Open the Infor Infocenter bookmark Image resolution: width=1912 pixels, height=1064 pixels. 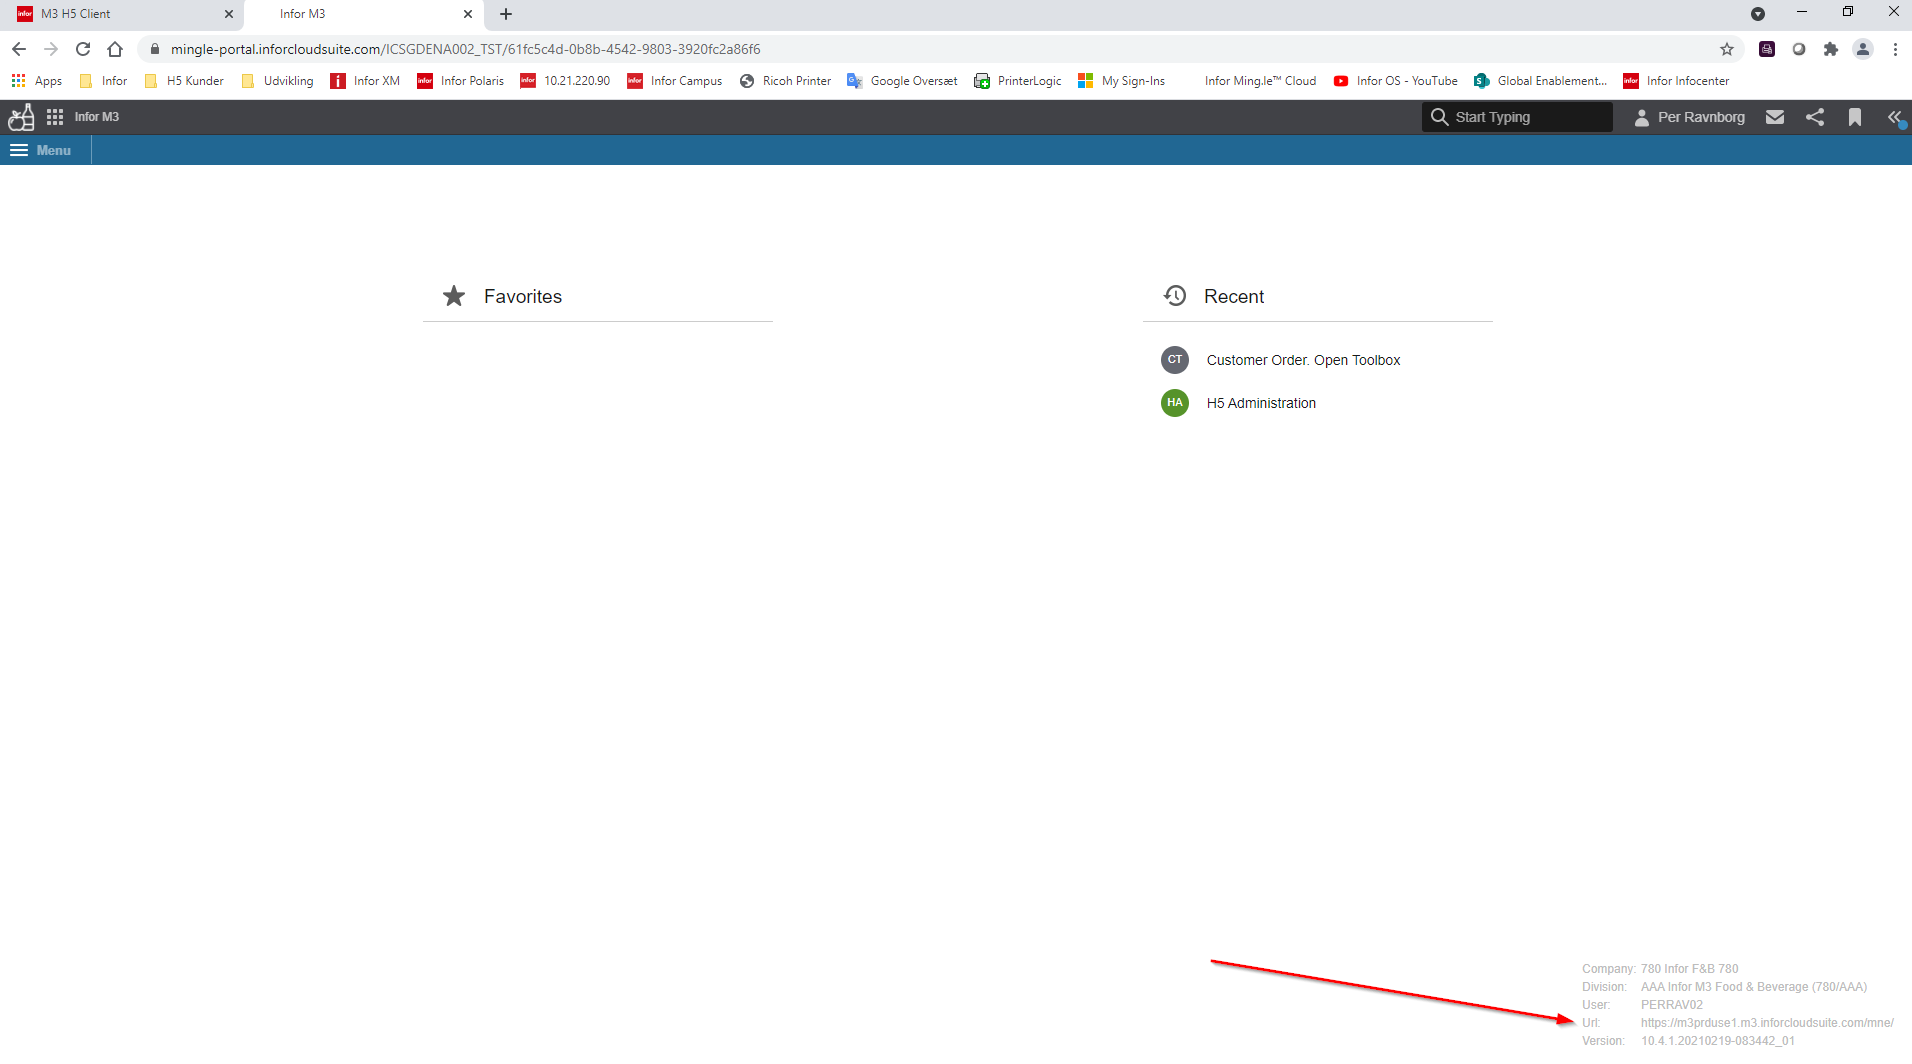coord(1676,81)
